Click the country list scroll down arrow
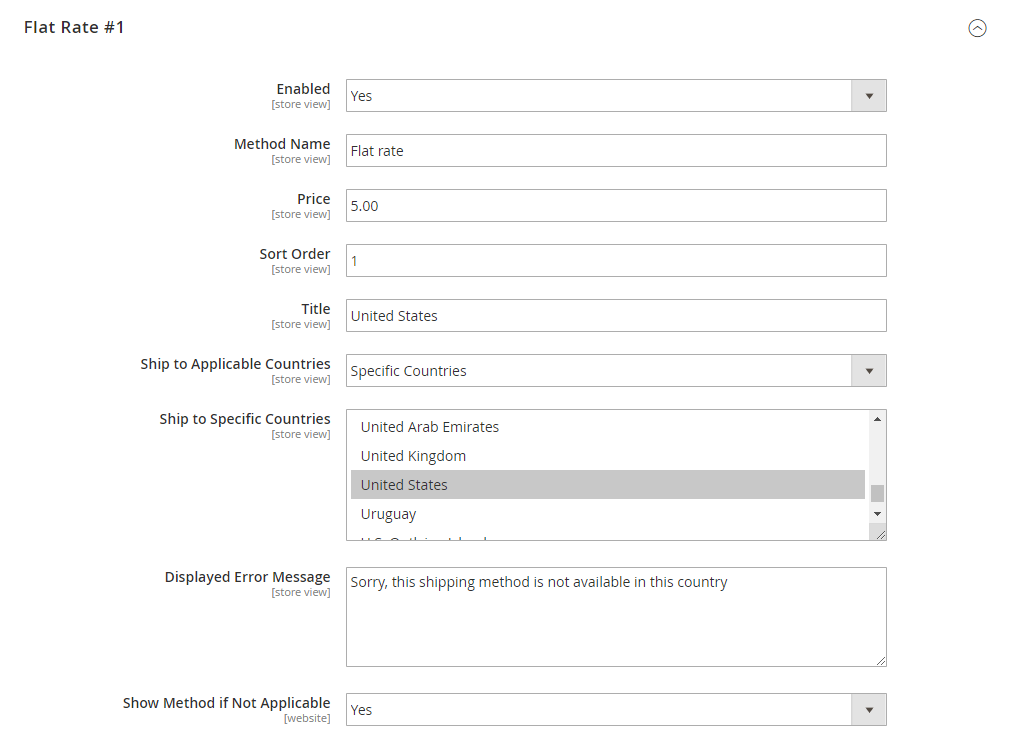1016x738 pixels. click(x=877, y=513)
